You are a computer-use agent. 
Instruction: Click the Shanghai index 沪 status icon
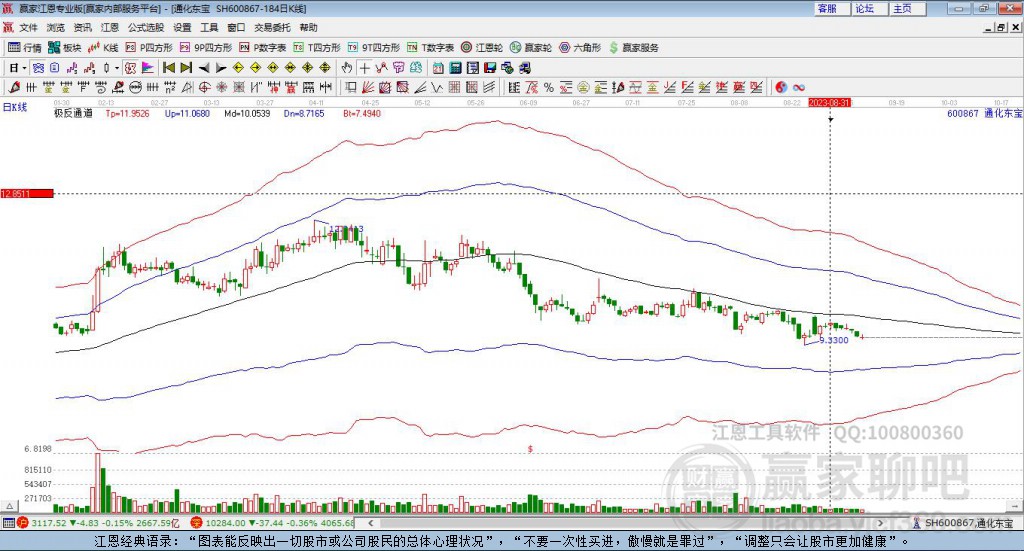tap(23, 523)
